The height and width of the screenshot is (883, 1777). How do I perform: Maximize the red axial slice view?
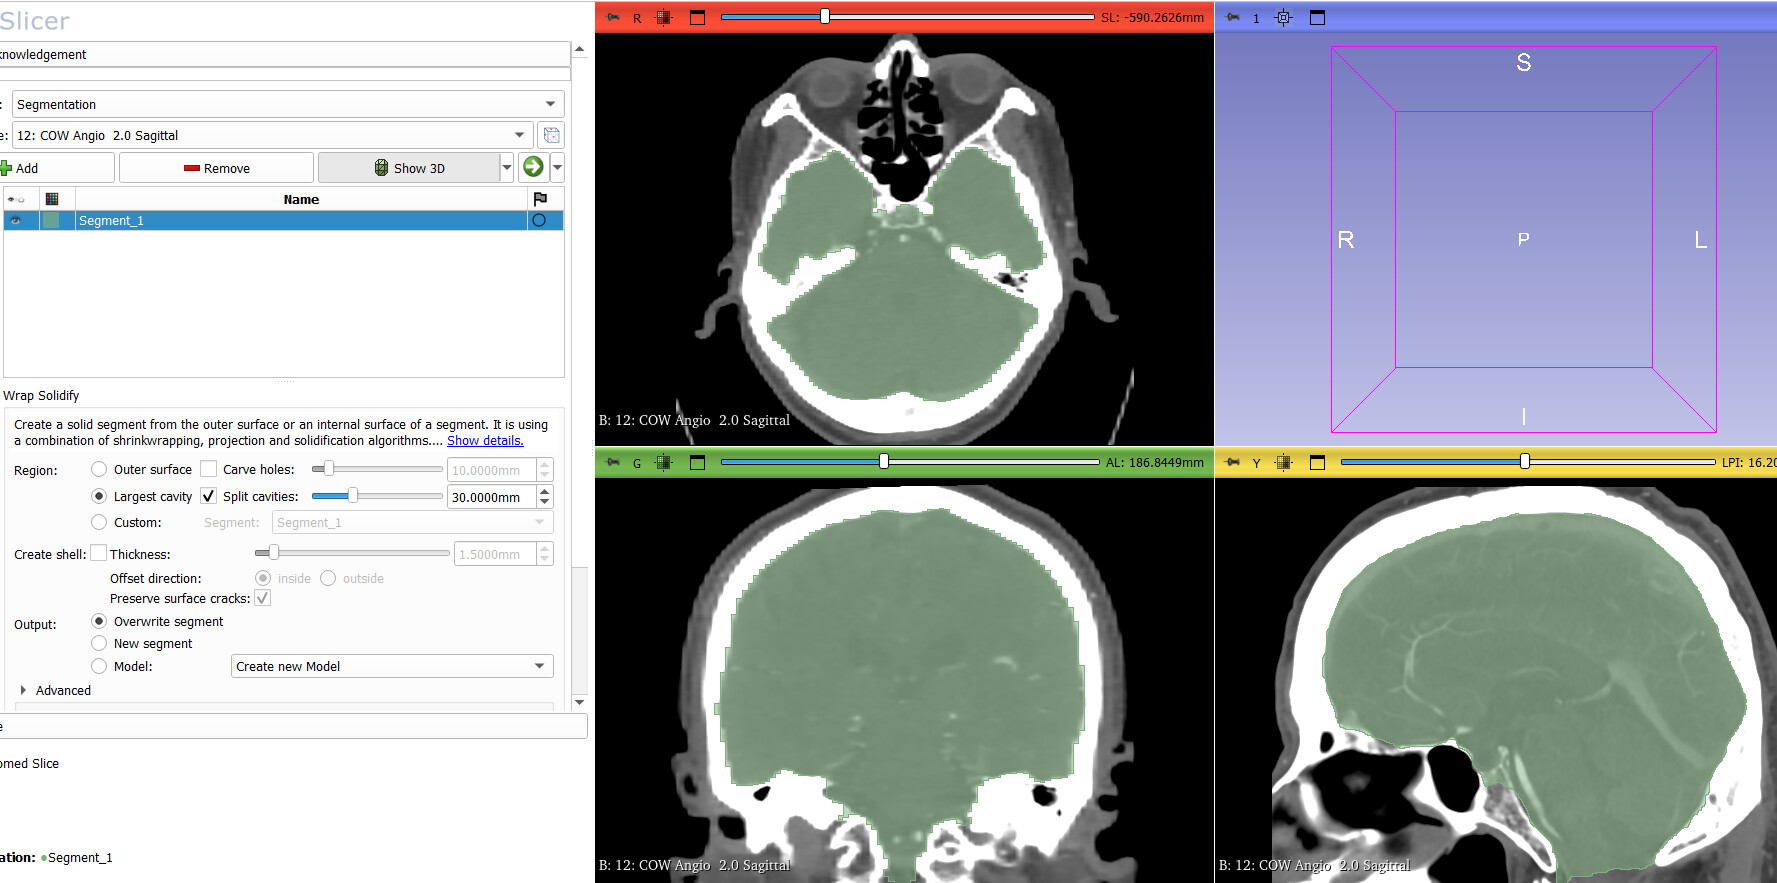[x=698, y=17]
